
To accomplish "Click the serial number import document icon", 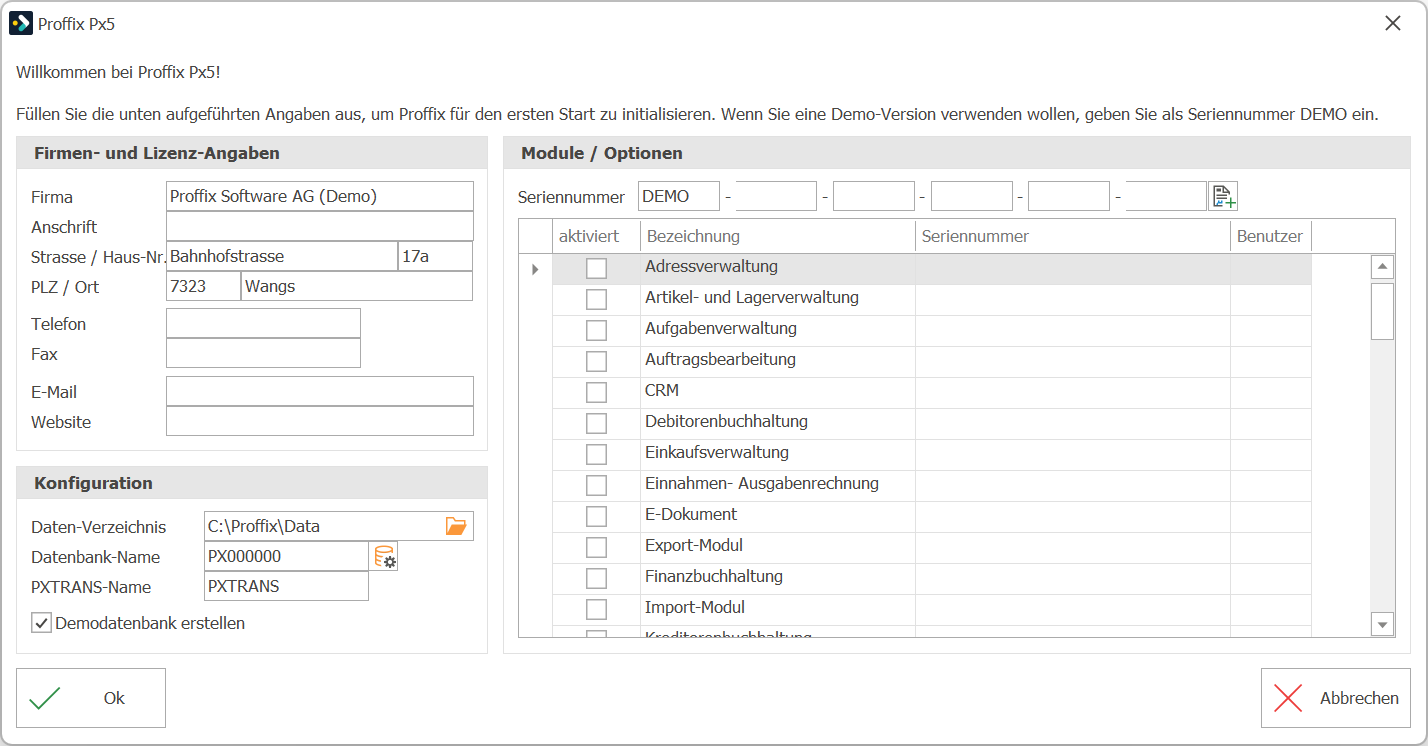I will point(1223,196).
